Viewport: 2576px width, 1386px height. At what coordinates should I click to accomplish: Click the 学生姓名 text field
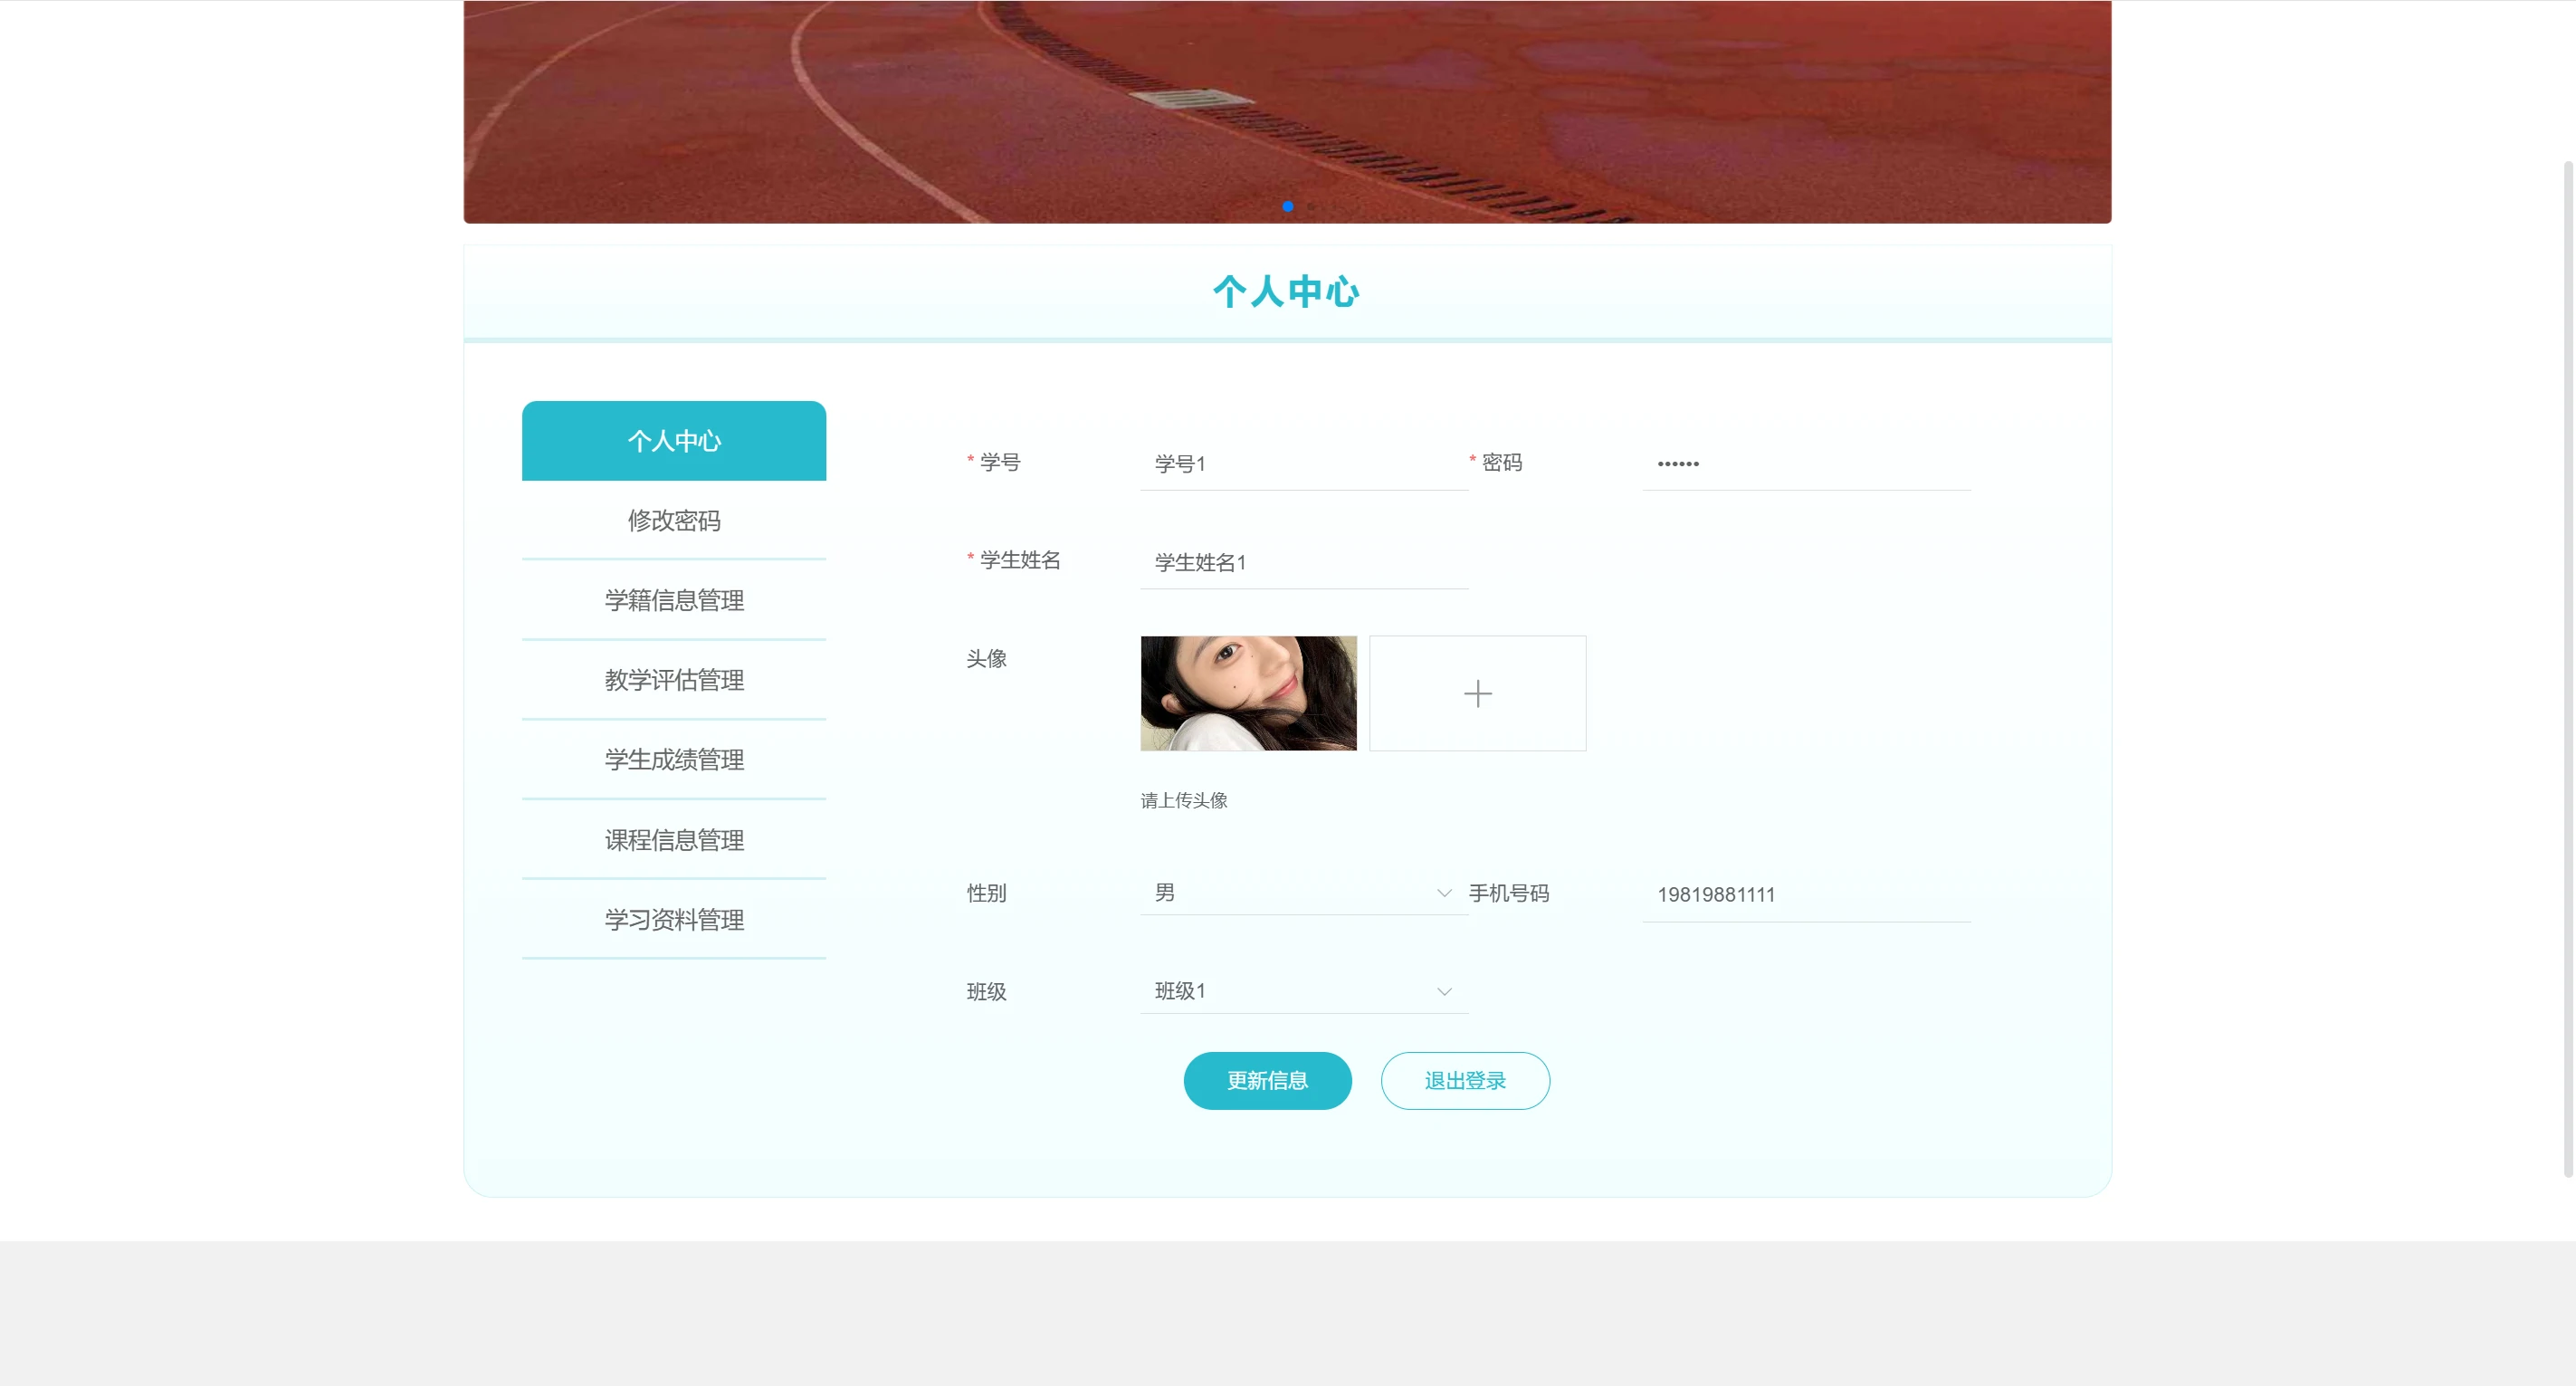click(1303, 562)
